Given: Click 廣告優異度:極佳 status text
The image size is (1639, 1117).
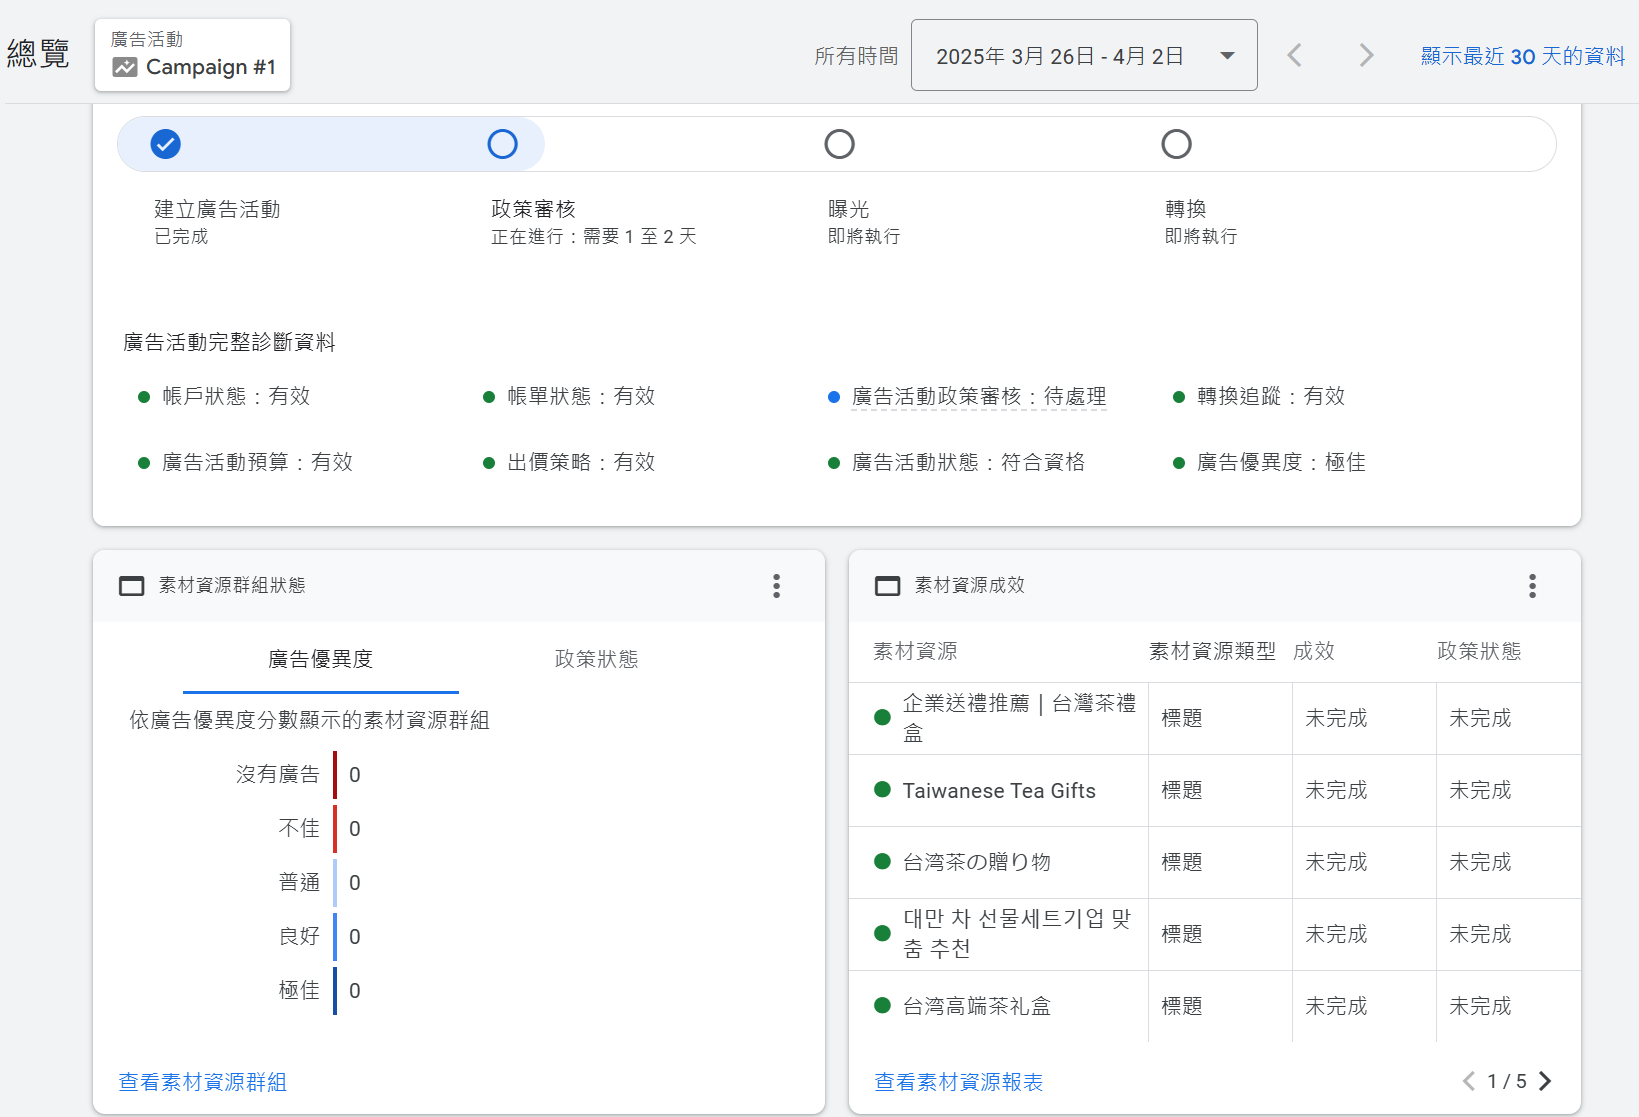Looking at the screenshot, I should (1282, 462).
